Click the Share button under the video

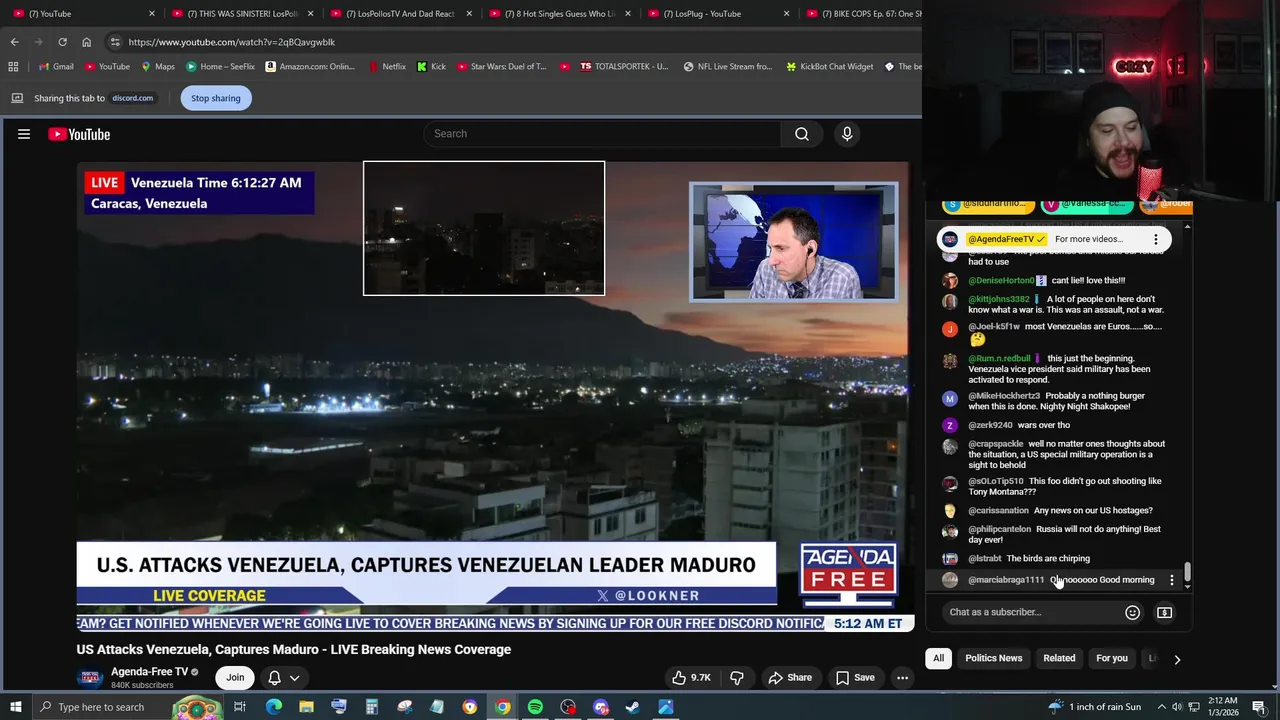tap(789, 678)
